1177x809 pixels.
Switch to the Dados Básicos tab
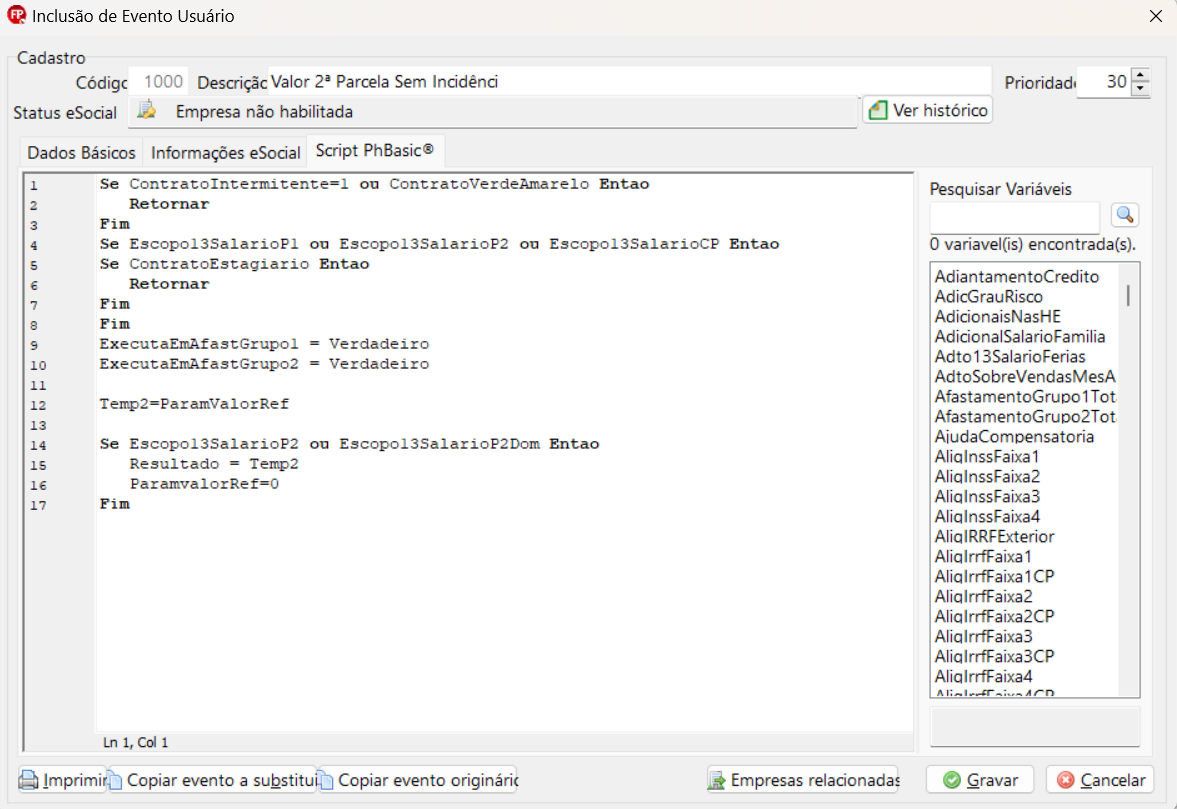click(x=81, y=152)
